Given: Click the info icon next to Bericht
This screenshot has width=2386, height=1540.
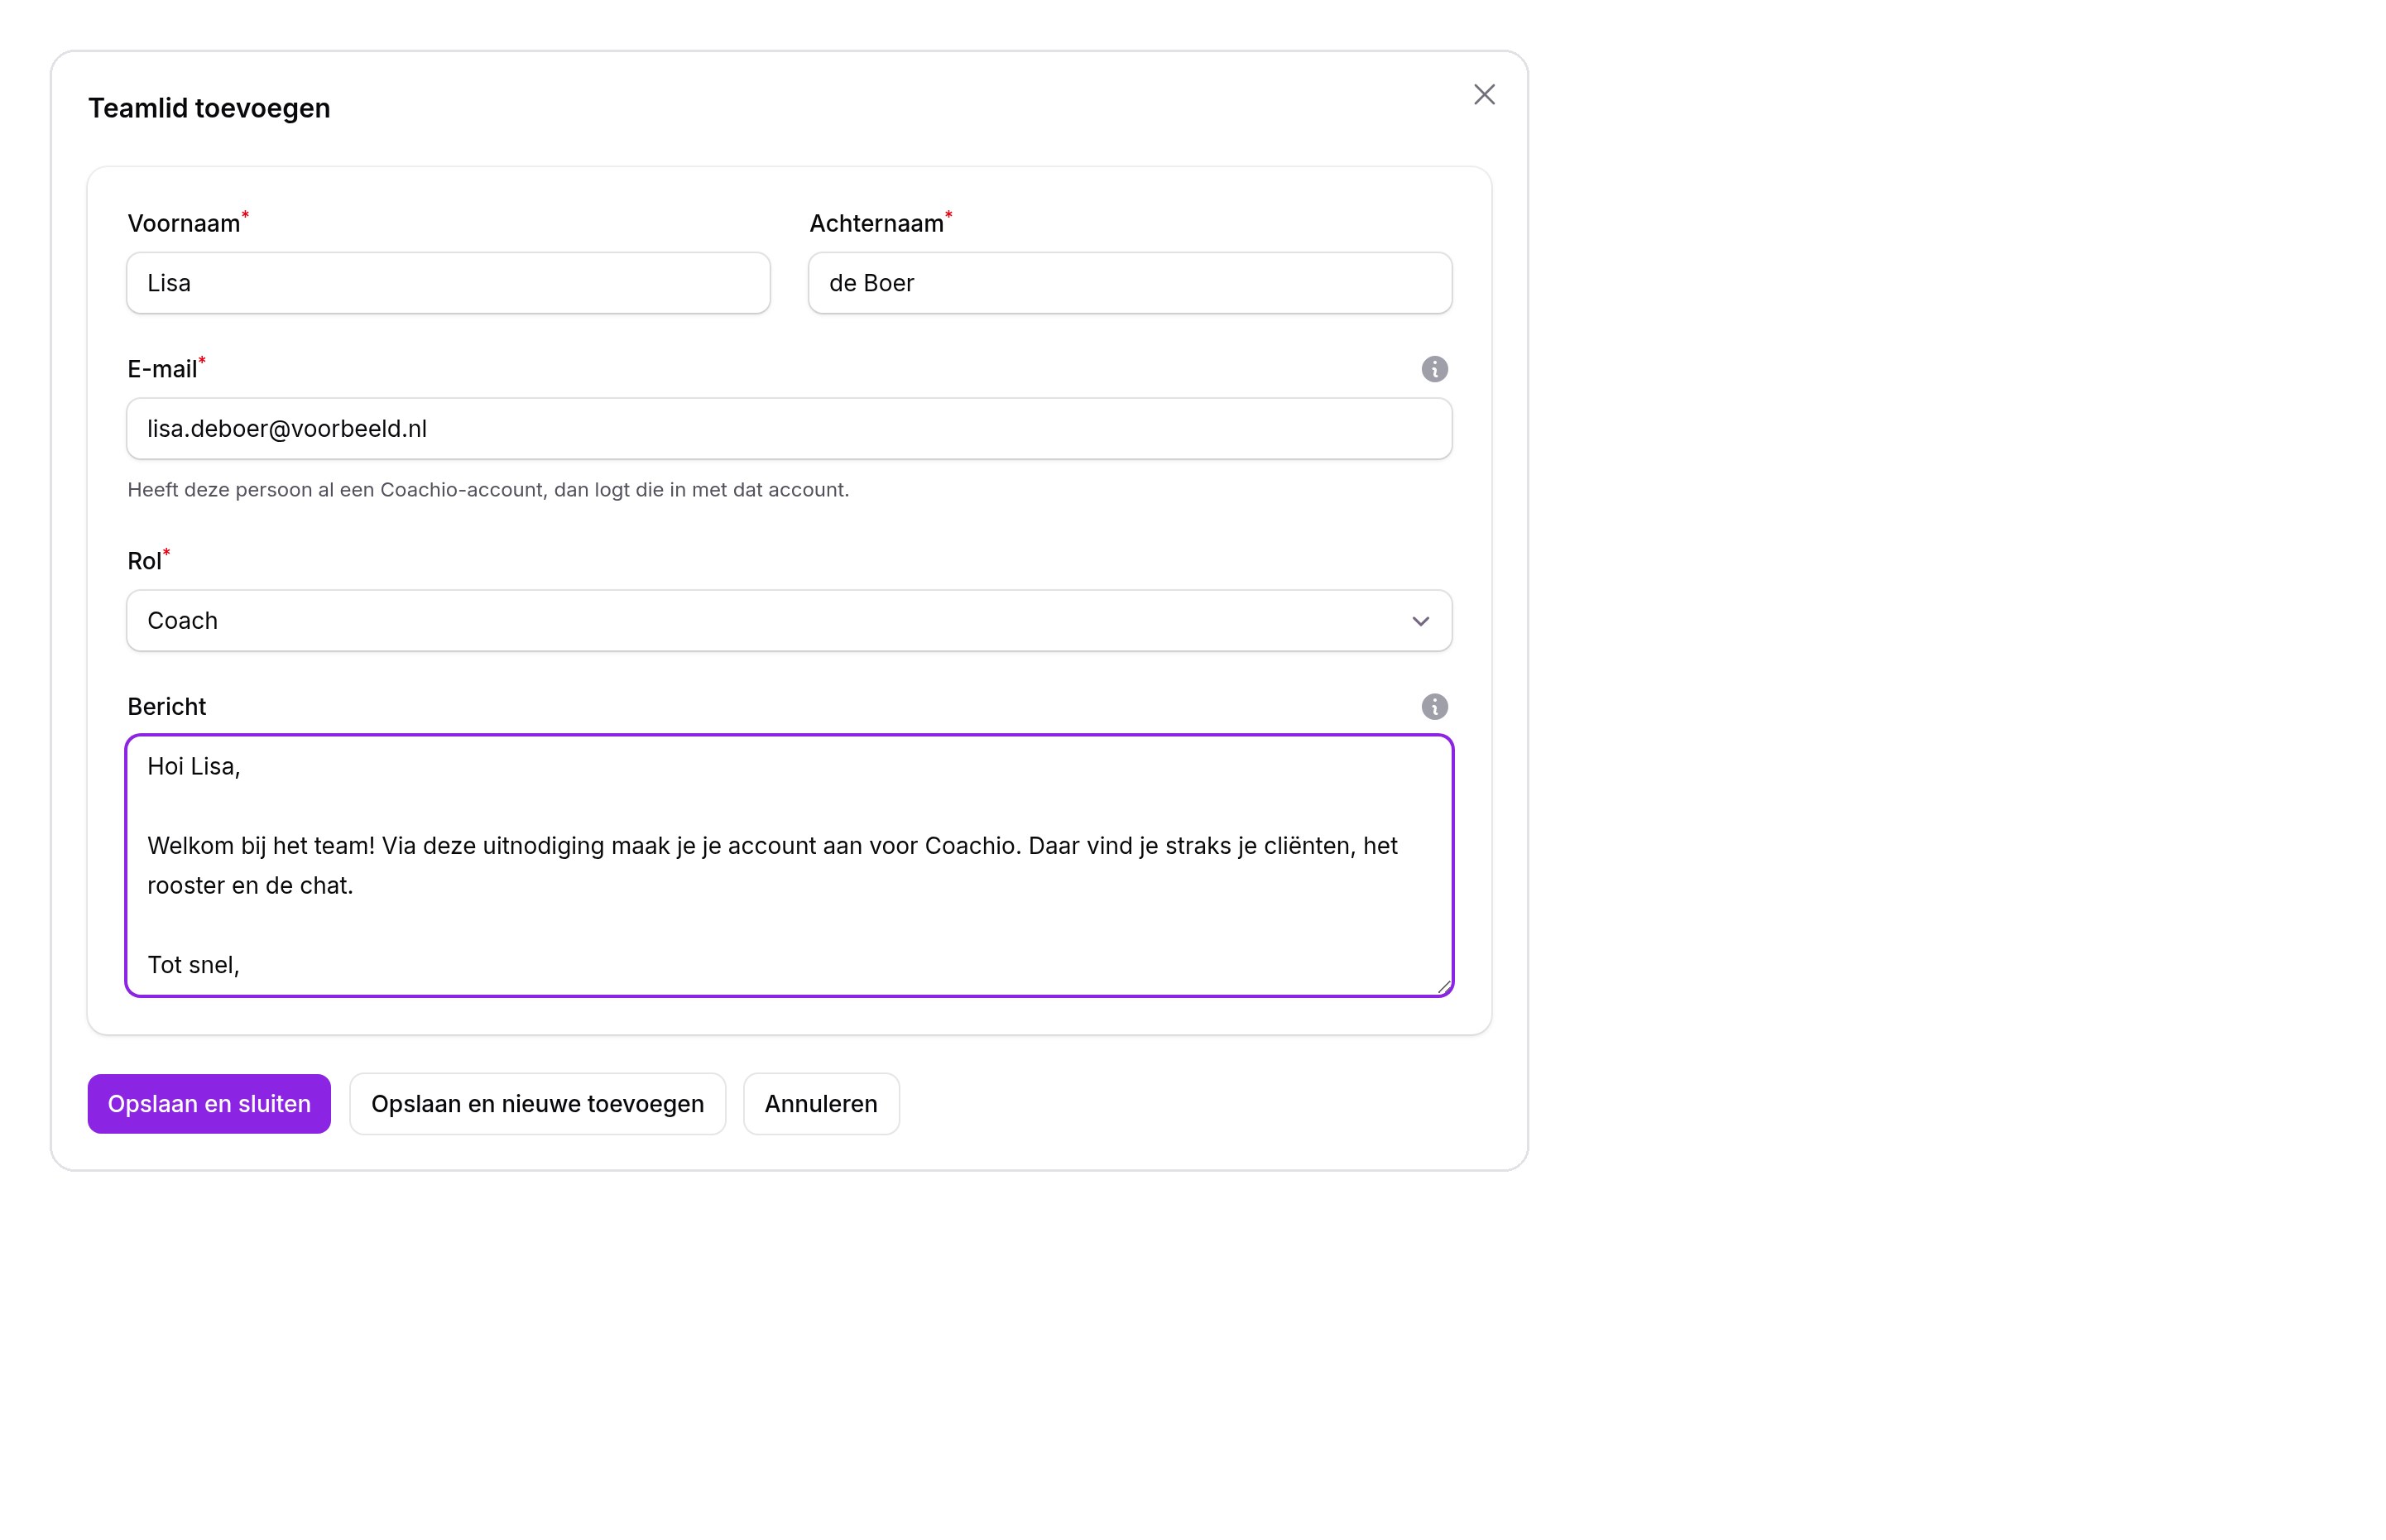Looking at the screenshot, I should click(1434, 707).
